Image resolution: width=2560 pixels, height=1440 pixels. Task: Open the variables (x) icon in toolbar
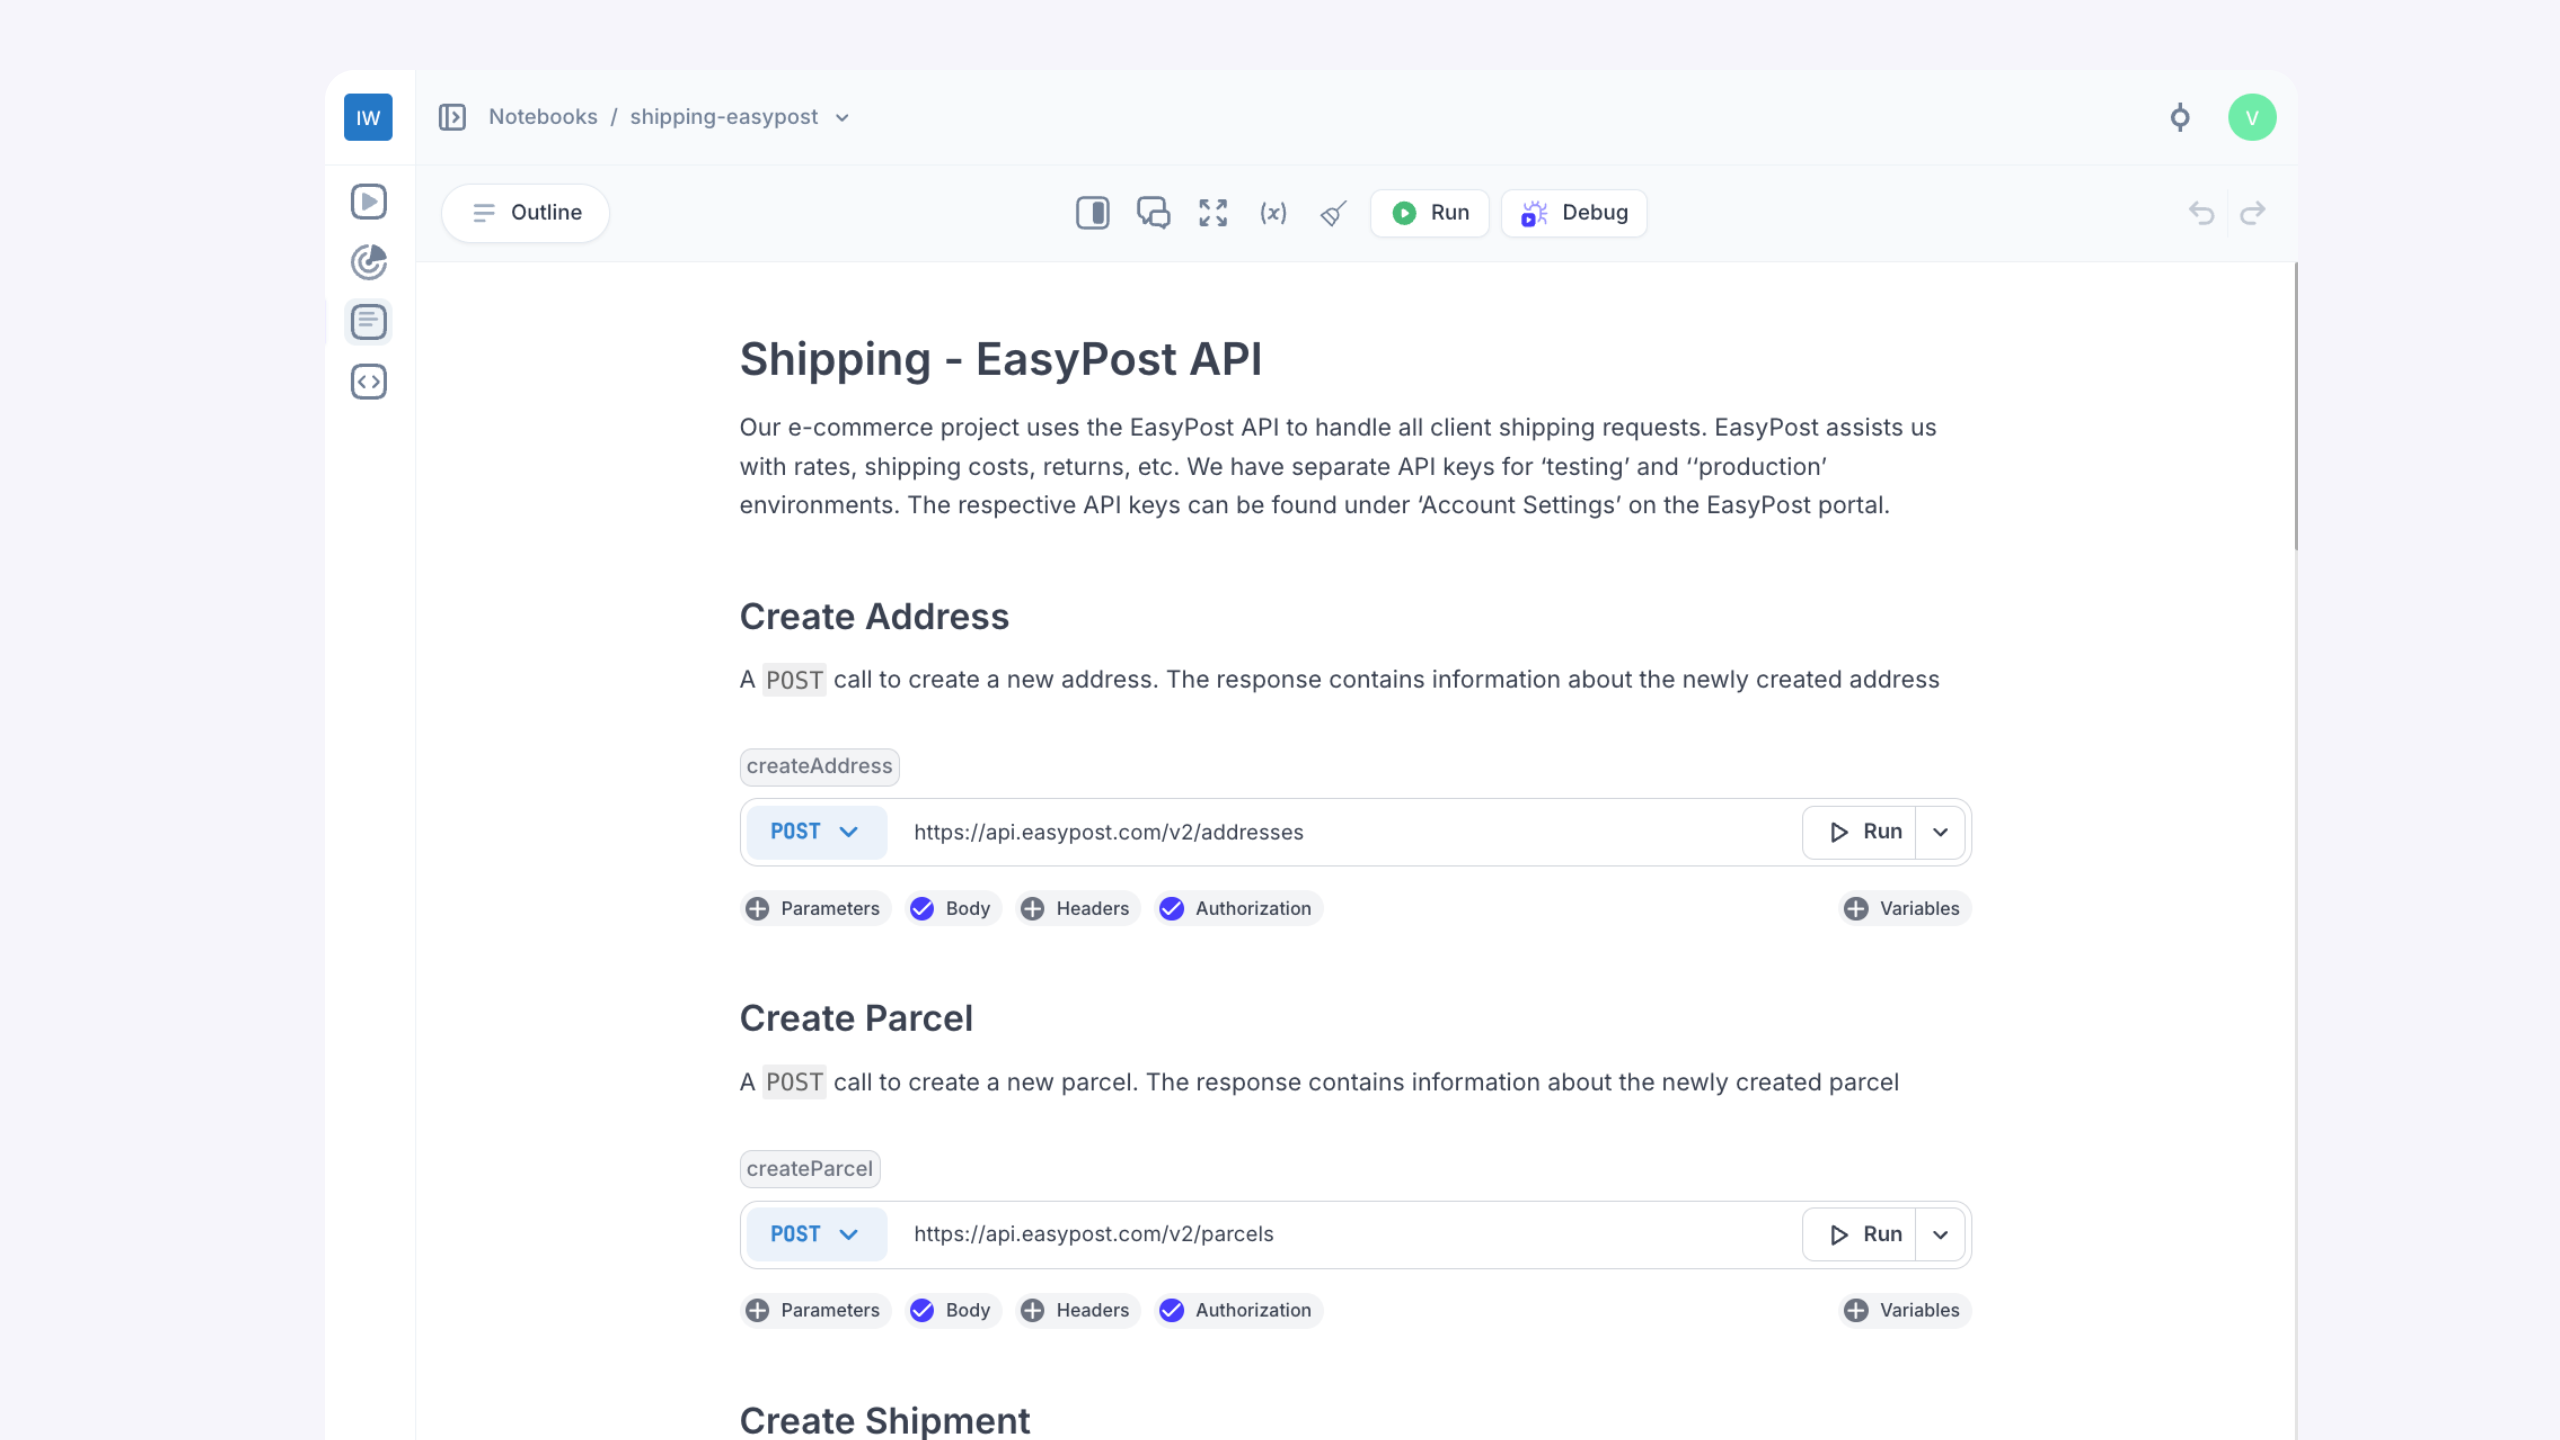[1273, 213]
